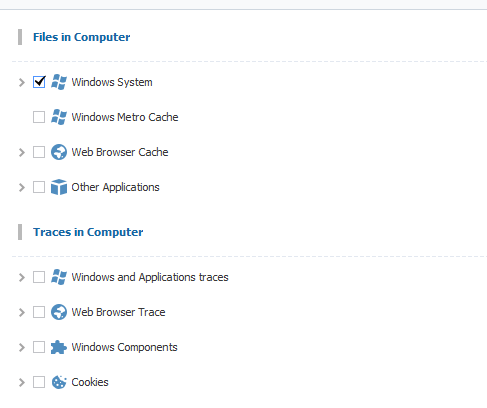Expand the Windows Components node
487x408 pixels.
click(x=22, y=347)
